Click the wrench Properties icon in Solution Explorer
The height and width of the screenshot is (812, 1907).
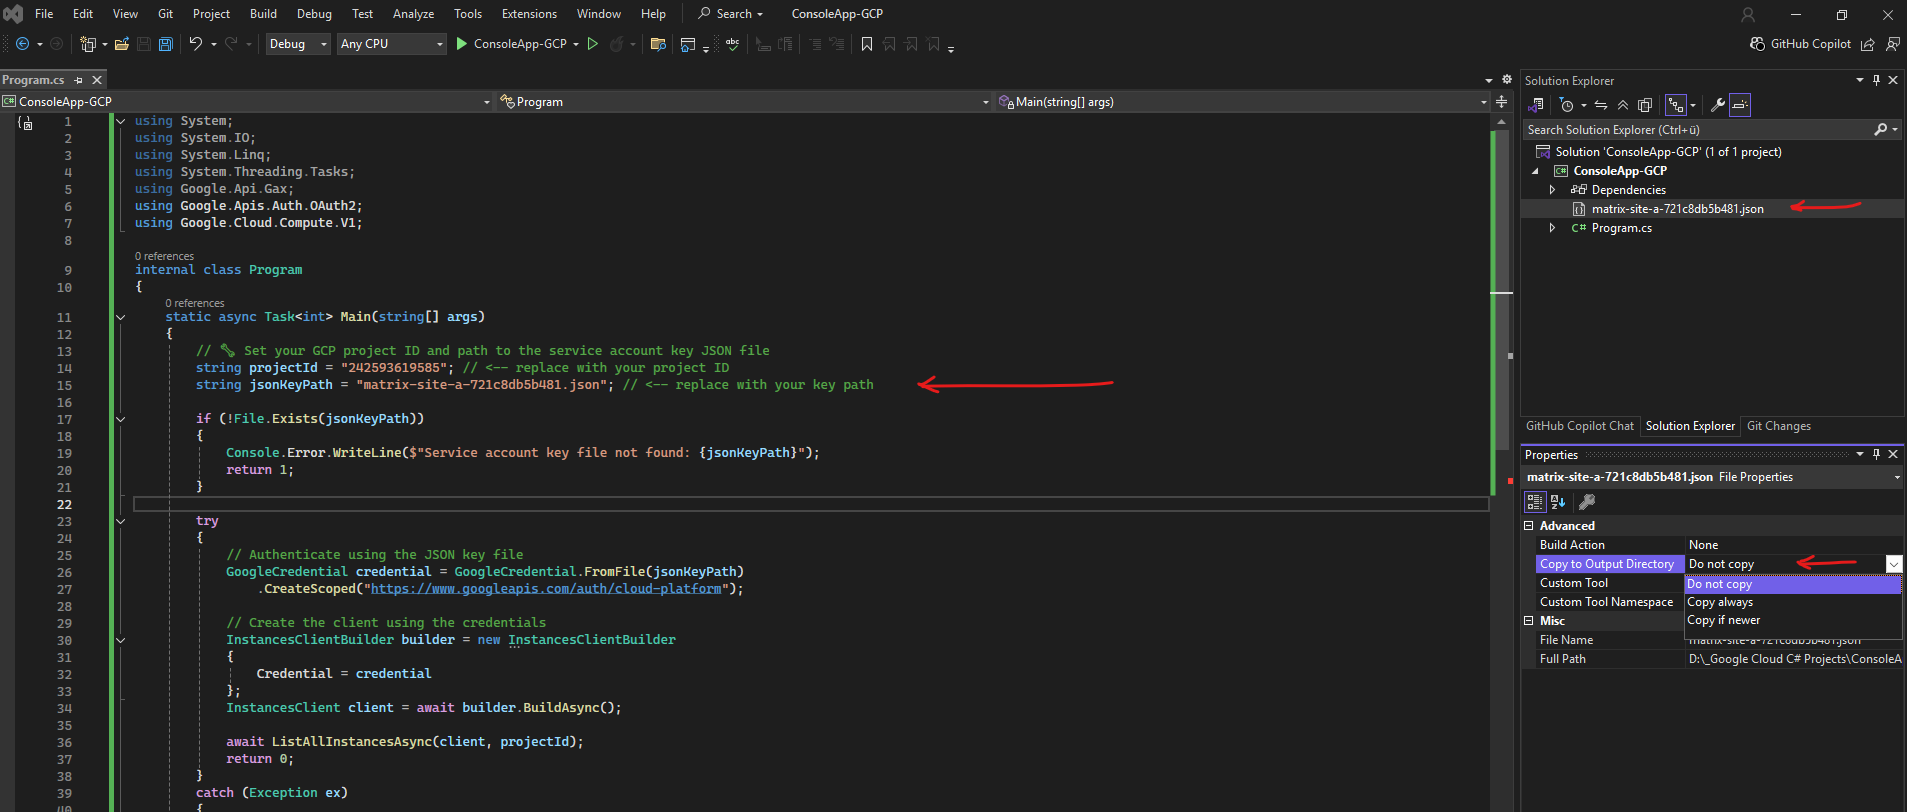coord(1718,105)
